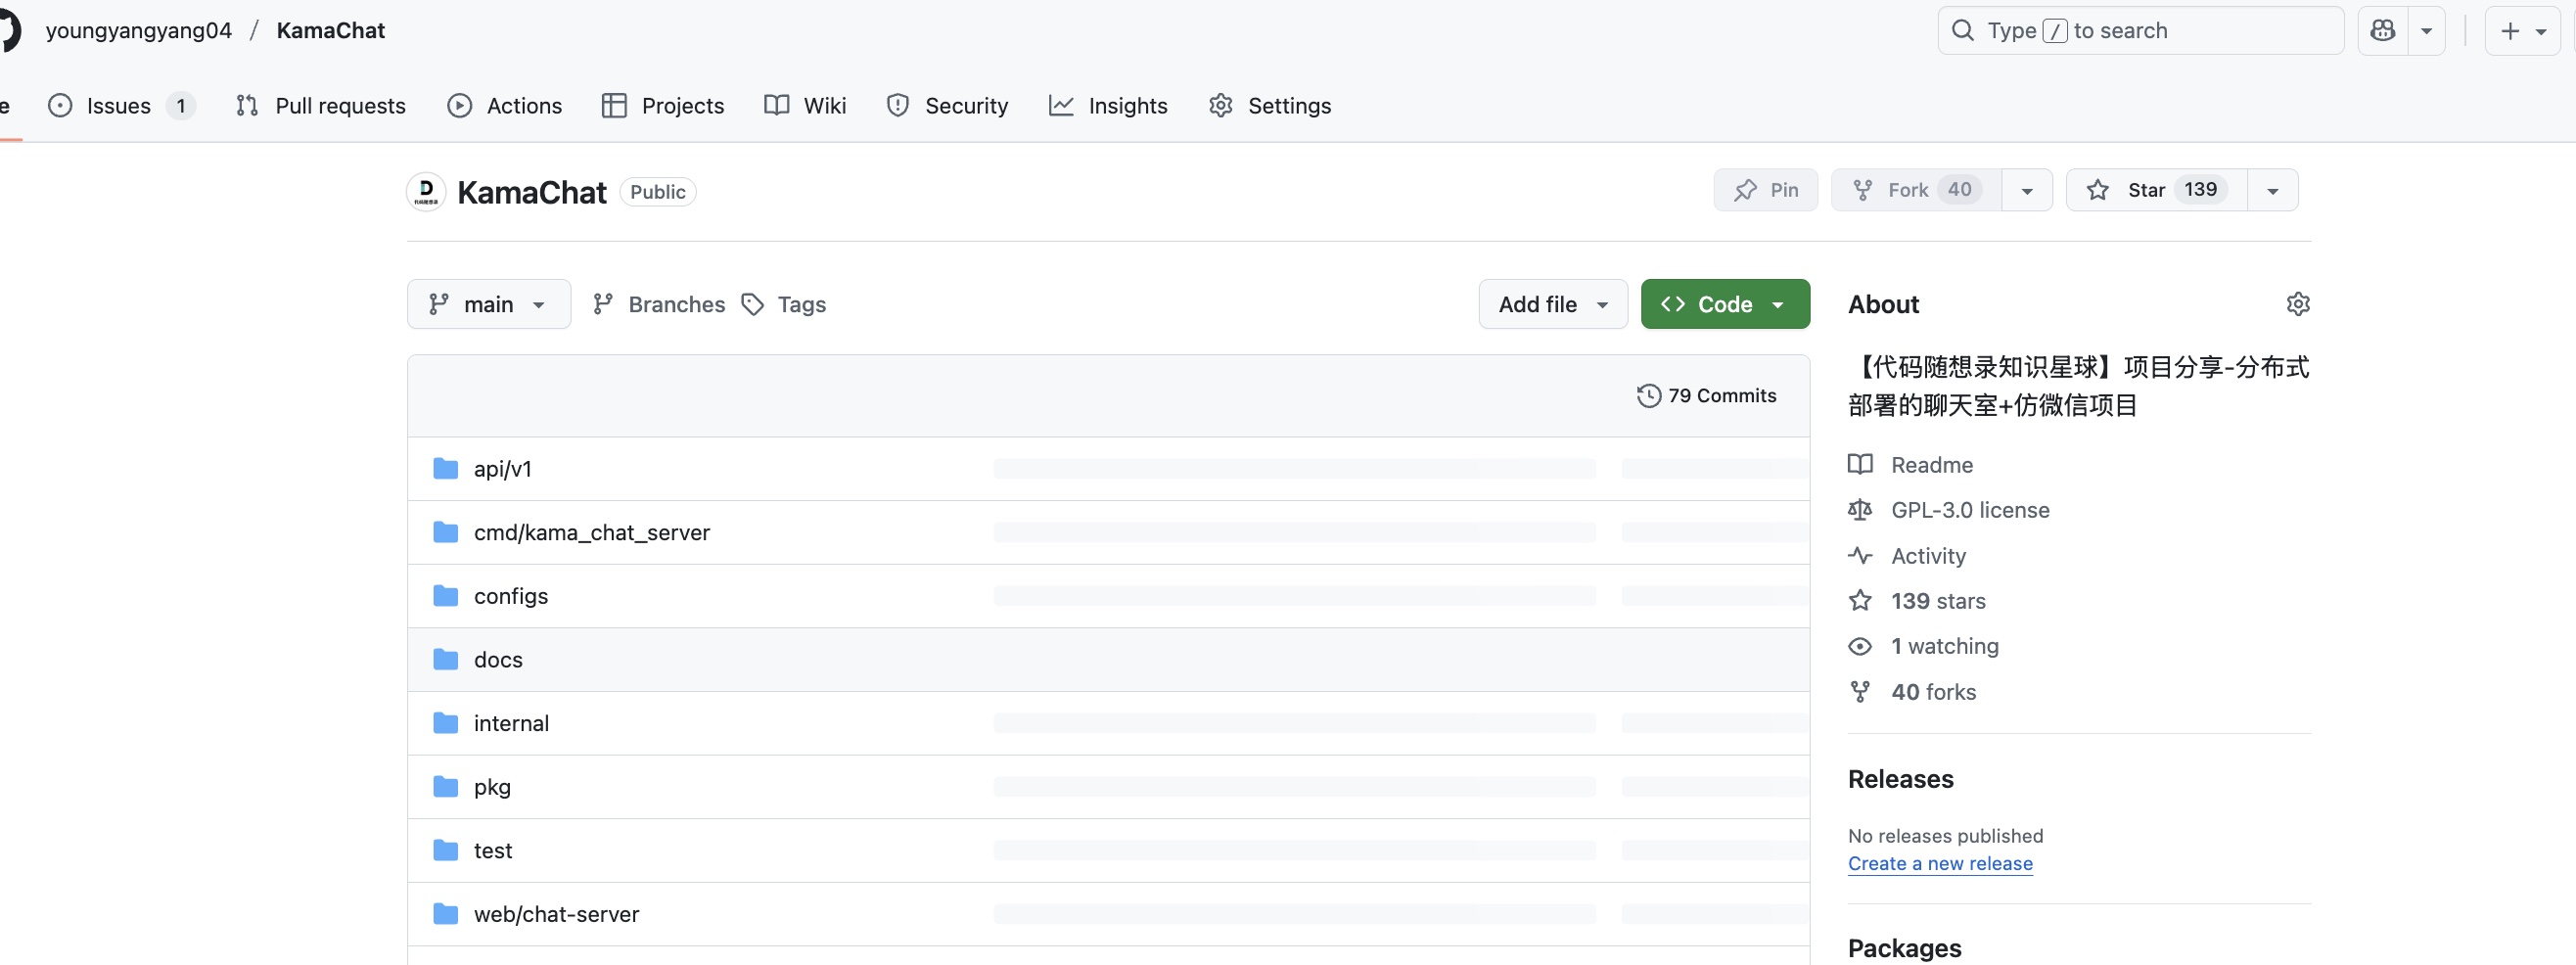Open the Security tab
Image resolution: width=2576 pixels, height=965 pixels.
(947, 105)
